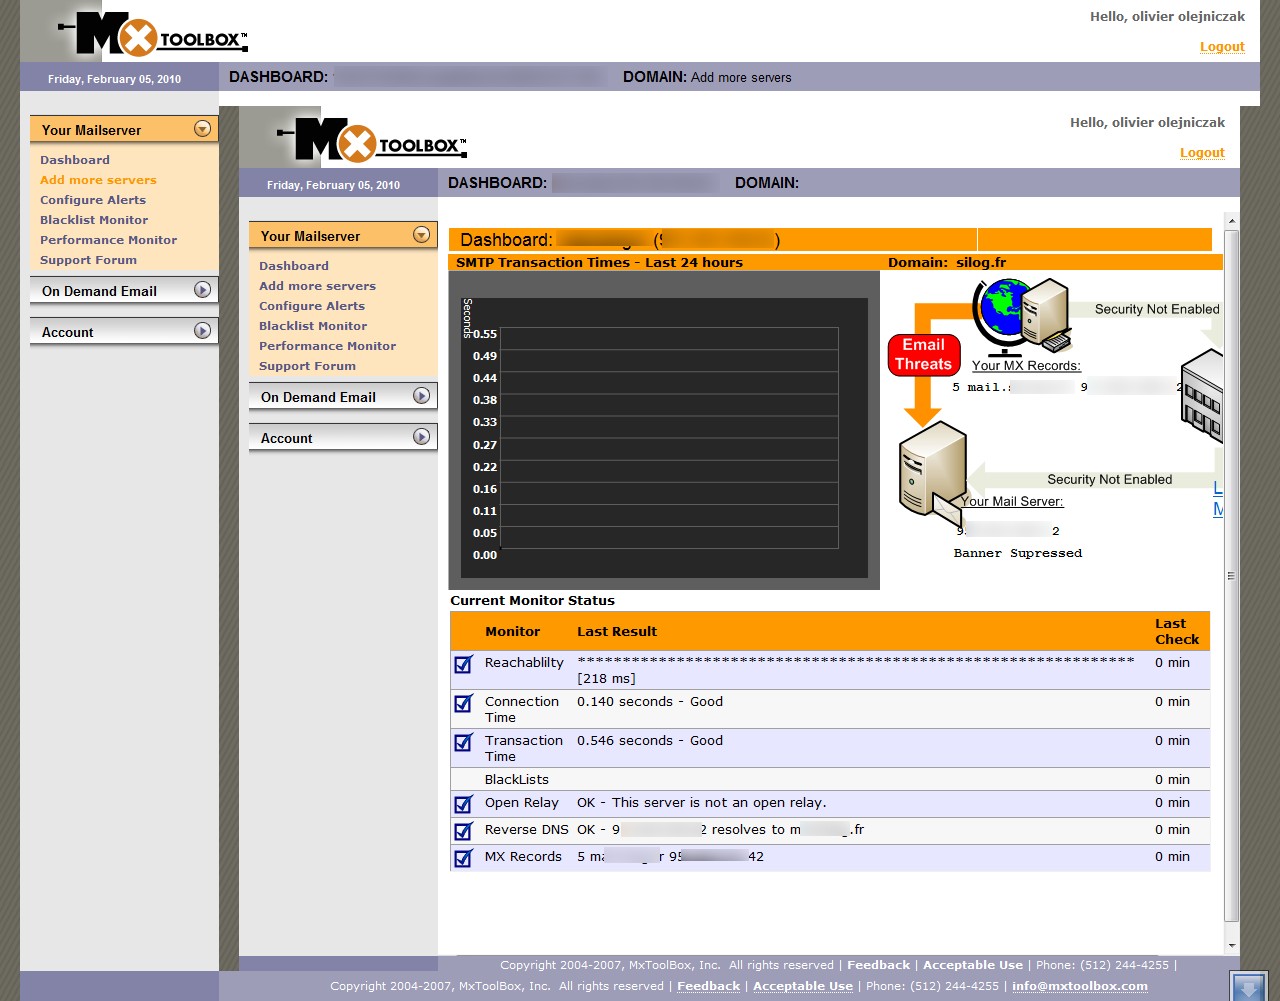Click the upper 'Security Not Enabled' label
Image resolution: width=1280 pixels, height=1001 pixels.
click(1157, 310)
